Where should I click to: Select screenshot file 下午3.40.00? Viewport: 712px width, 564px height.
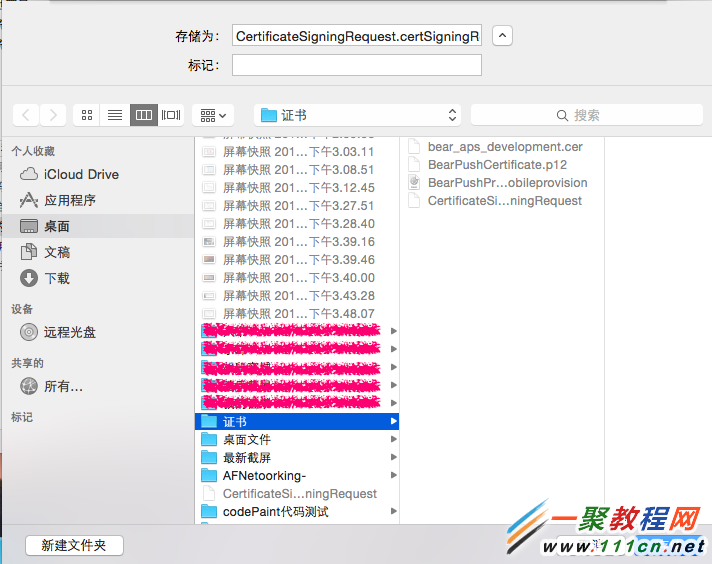point(297,277)
